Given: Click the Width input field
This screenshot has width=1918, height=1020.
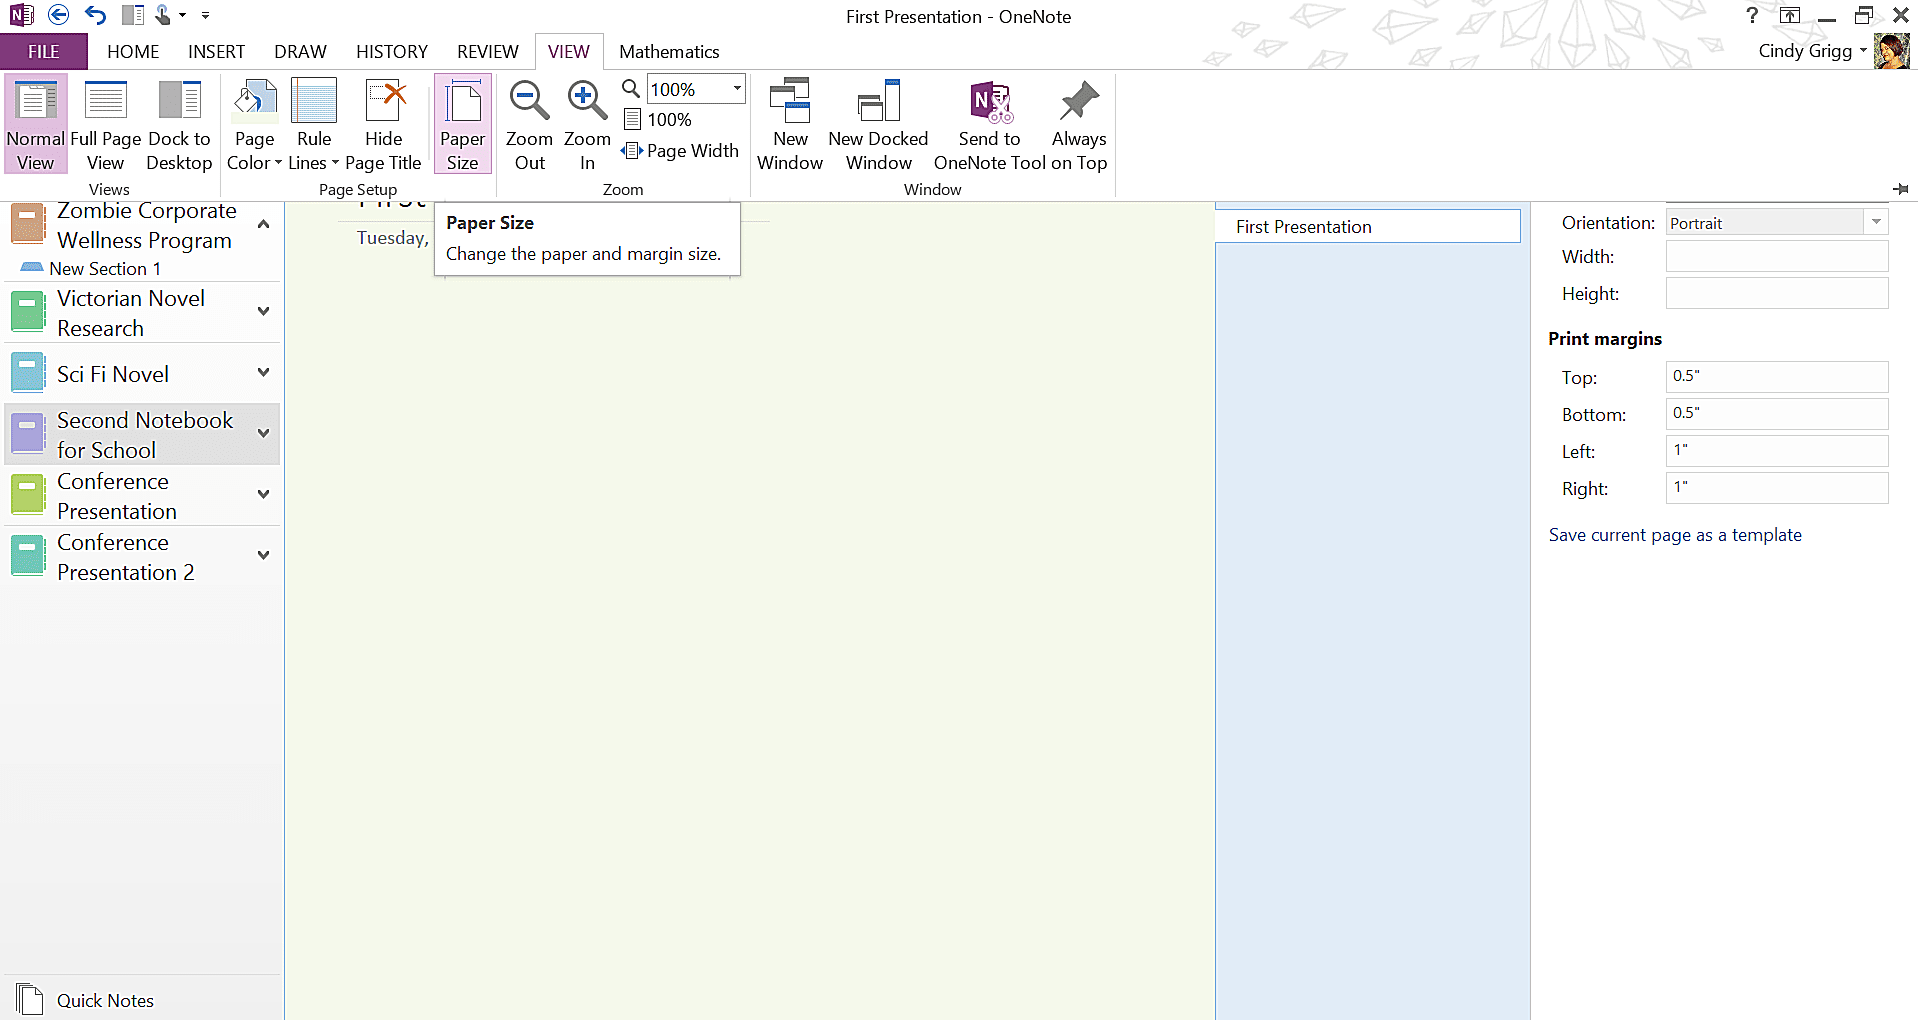Looking at the screenshot, I should pos(1777,256).
